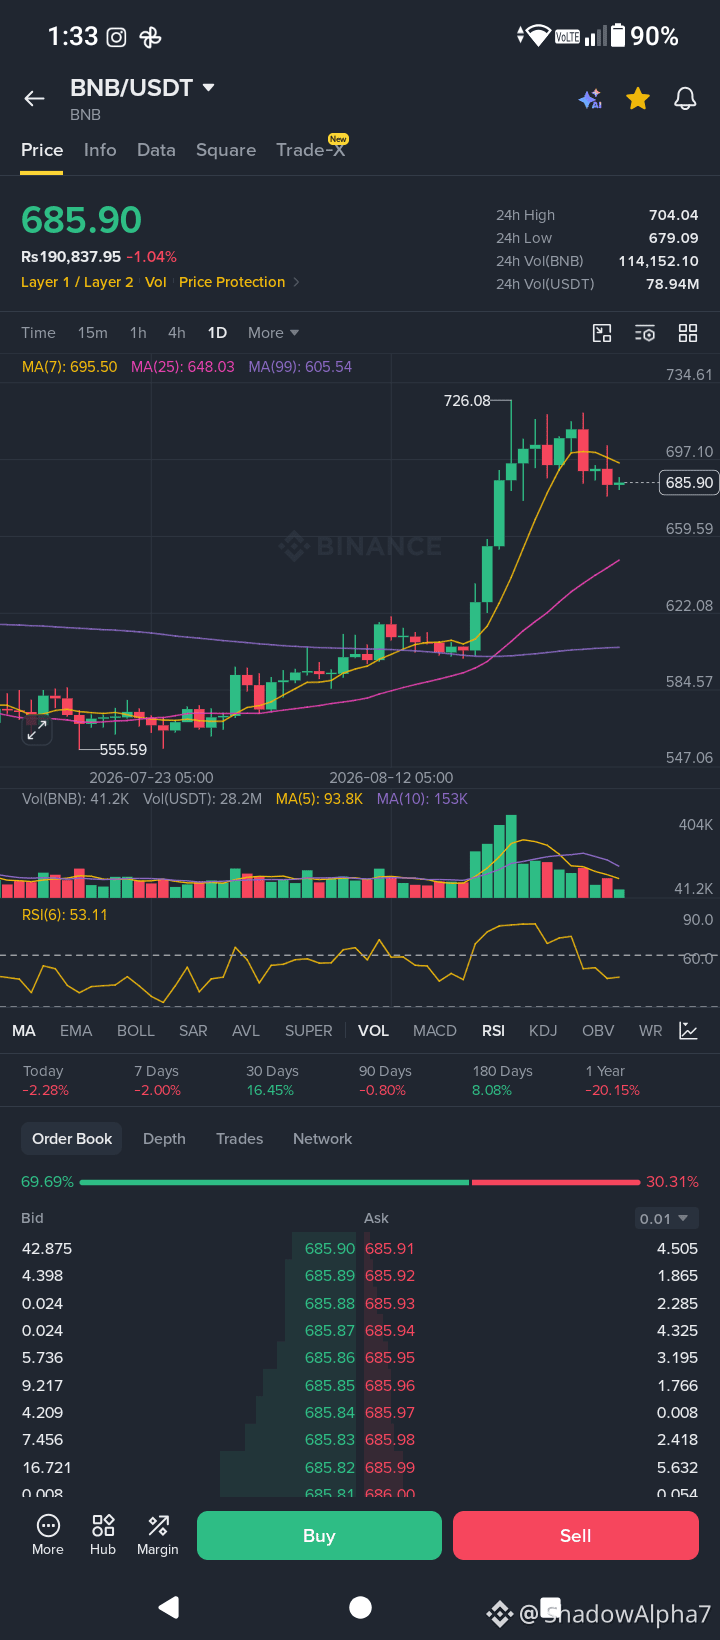Toggle the favorite star icon
This screenshot has height=1640, width=720.
coord(638,98)
